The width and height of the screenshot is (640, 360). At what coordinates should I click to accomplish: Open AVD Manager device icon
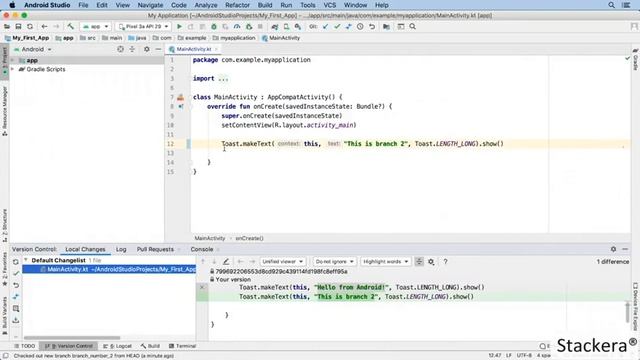click(287, 27)
